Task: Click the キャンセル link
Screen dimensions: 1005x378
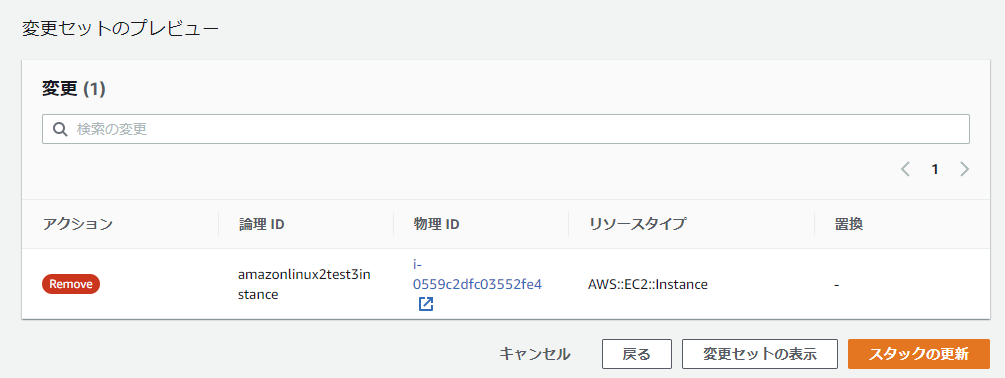Action: coord(535,354)
